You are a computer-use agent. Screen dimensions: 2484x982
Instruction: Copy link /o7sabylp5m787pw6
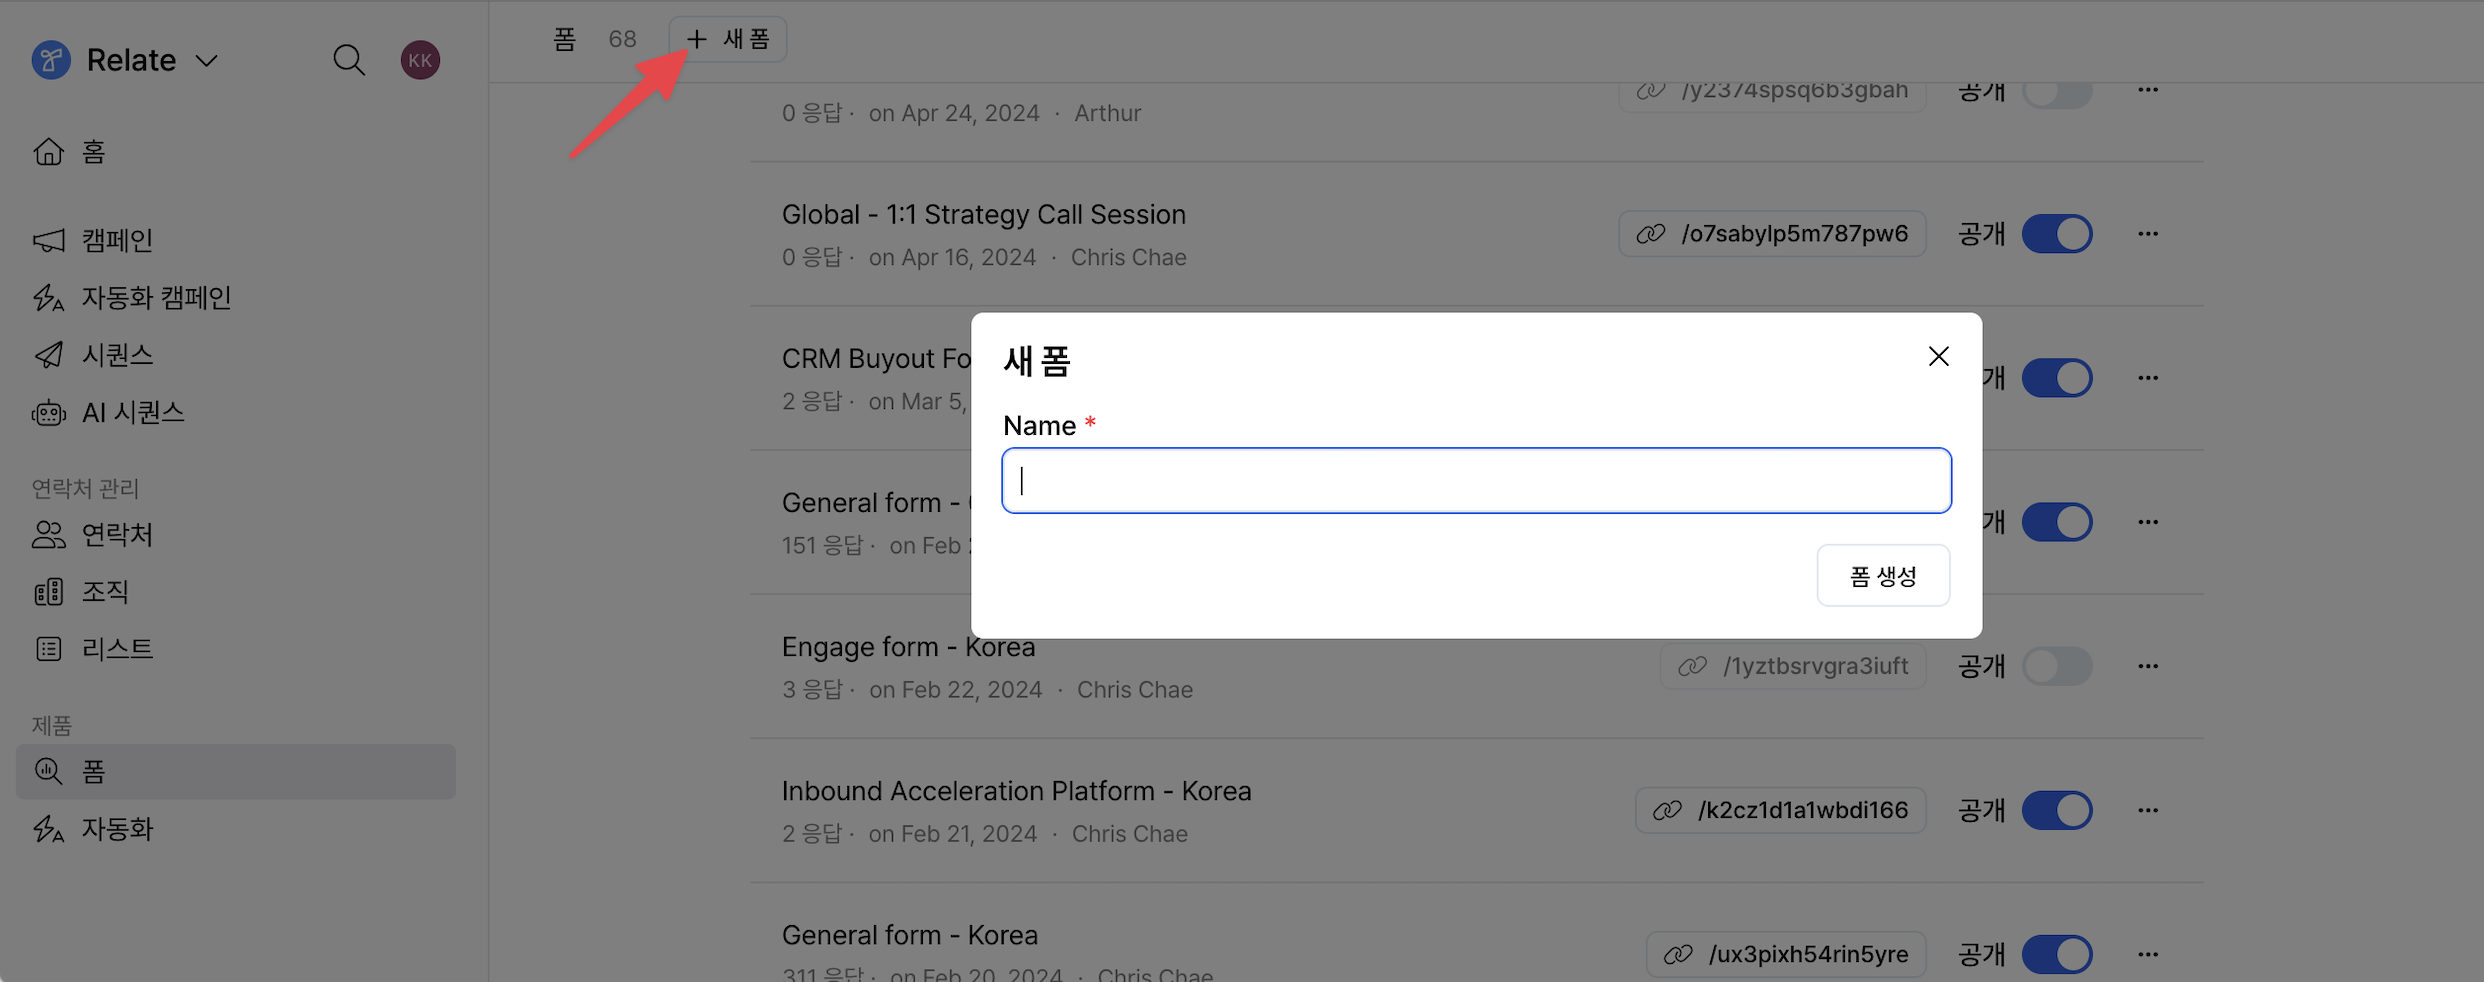click(1772, 234)
